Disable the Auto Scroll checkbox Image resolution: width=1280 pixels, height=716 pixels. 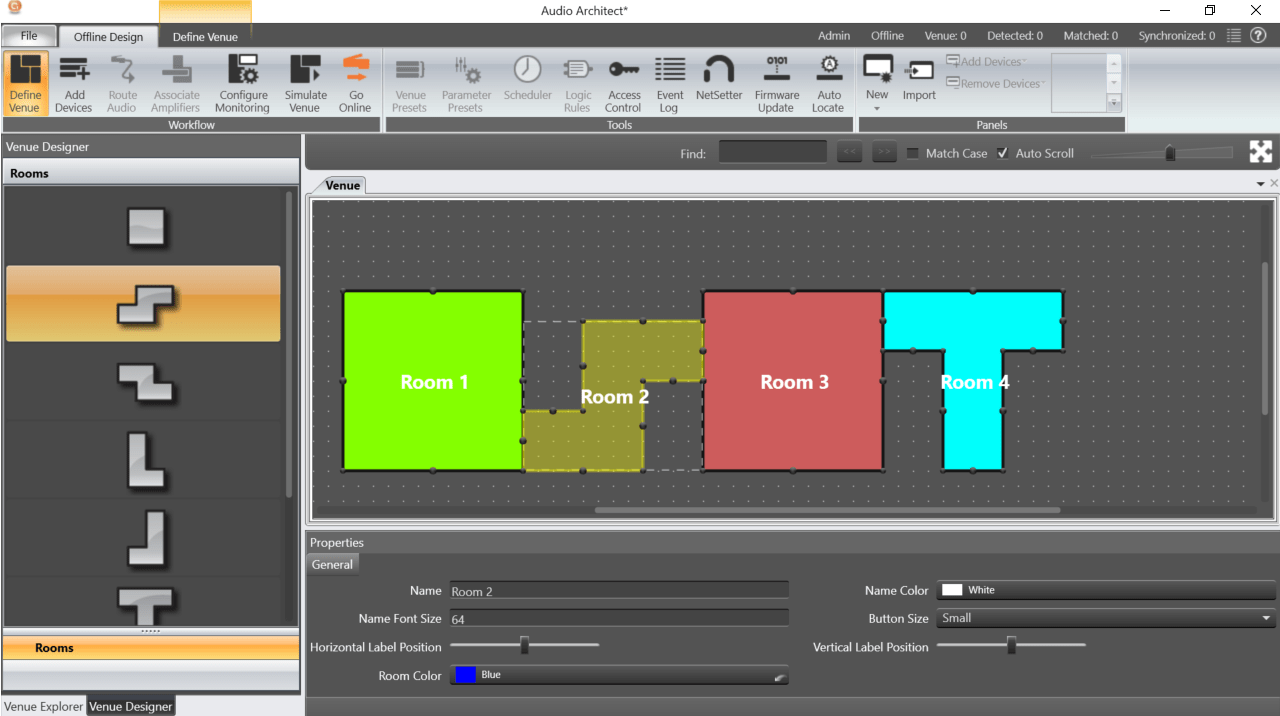(x=1003, y=153)
